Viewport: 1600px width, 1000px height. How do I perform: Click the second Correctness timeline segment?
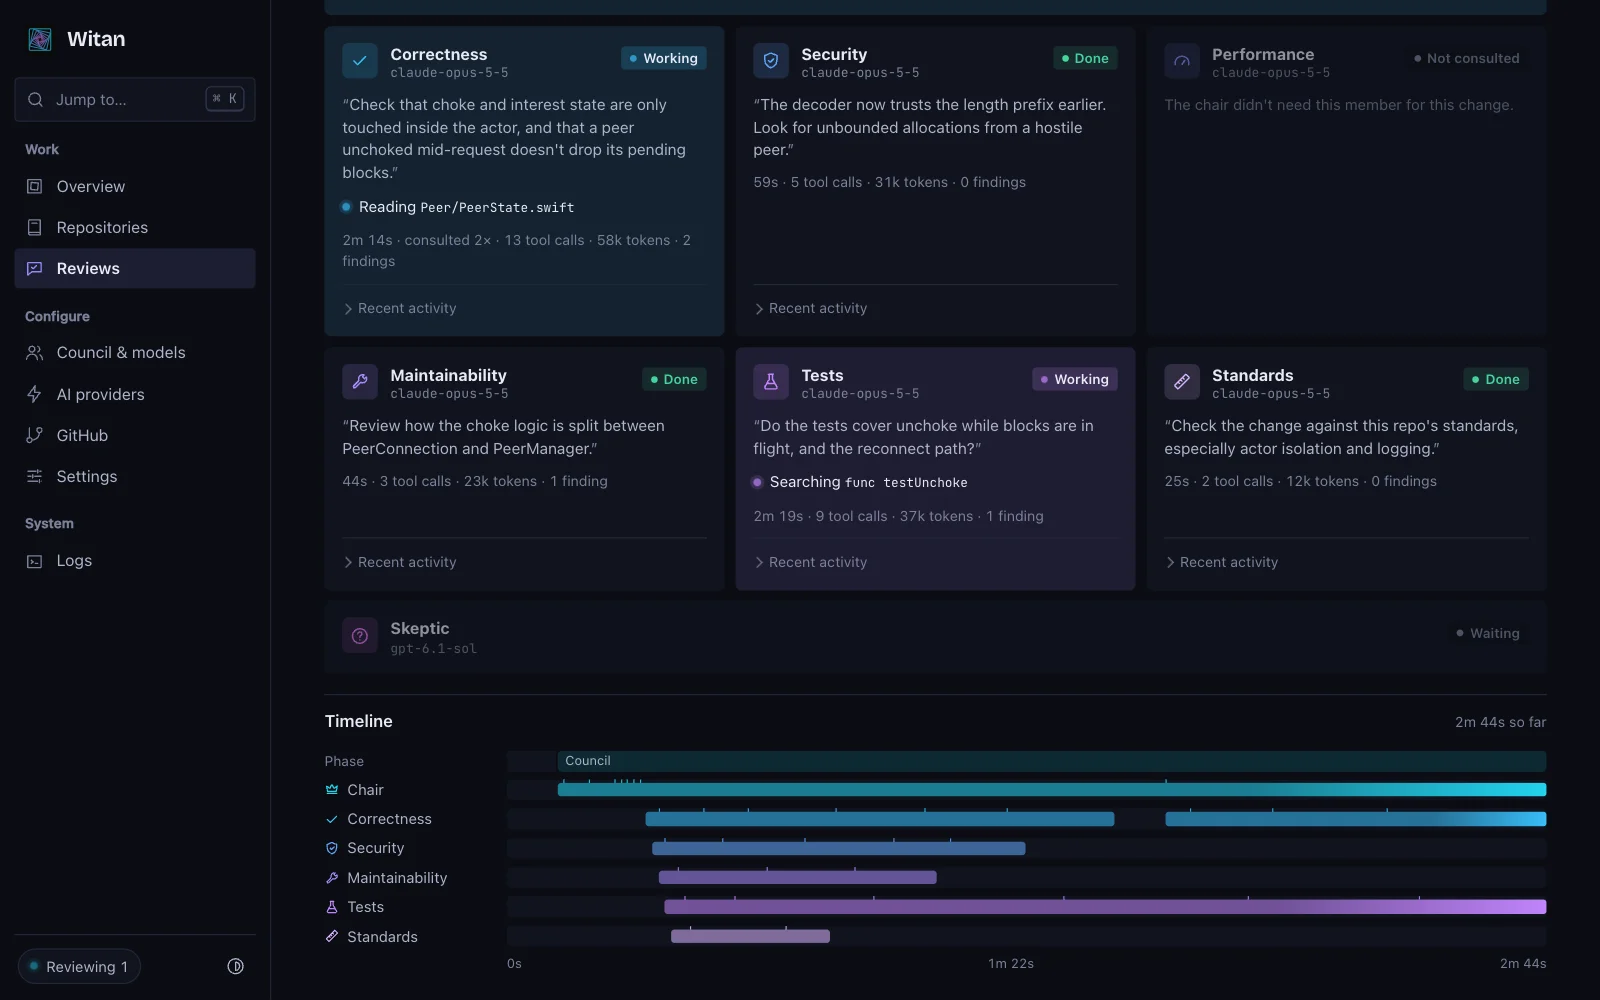coord(1355,819)
